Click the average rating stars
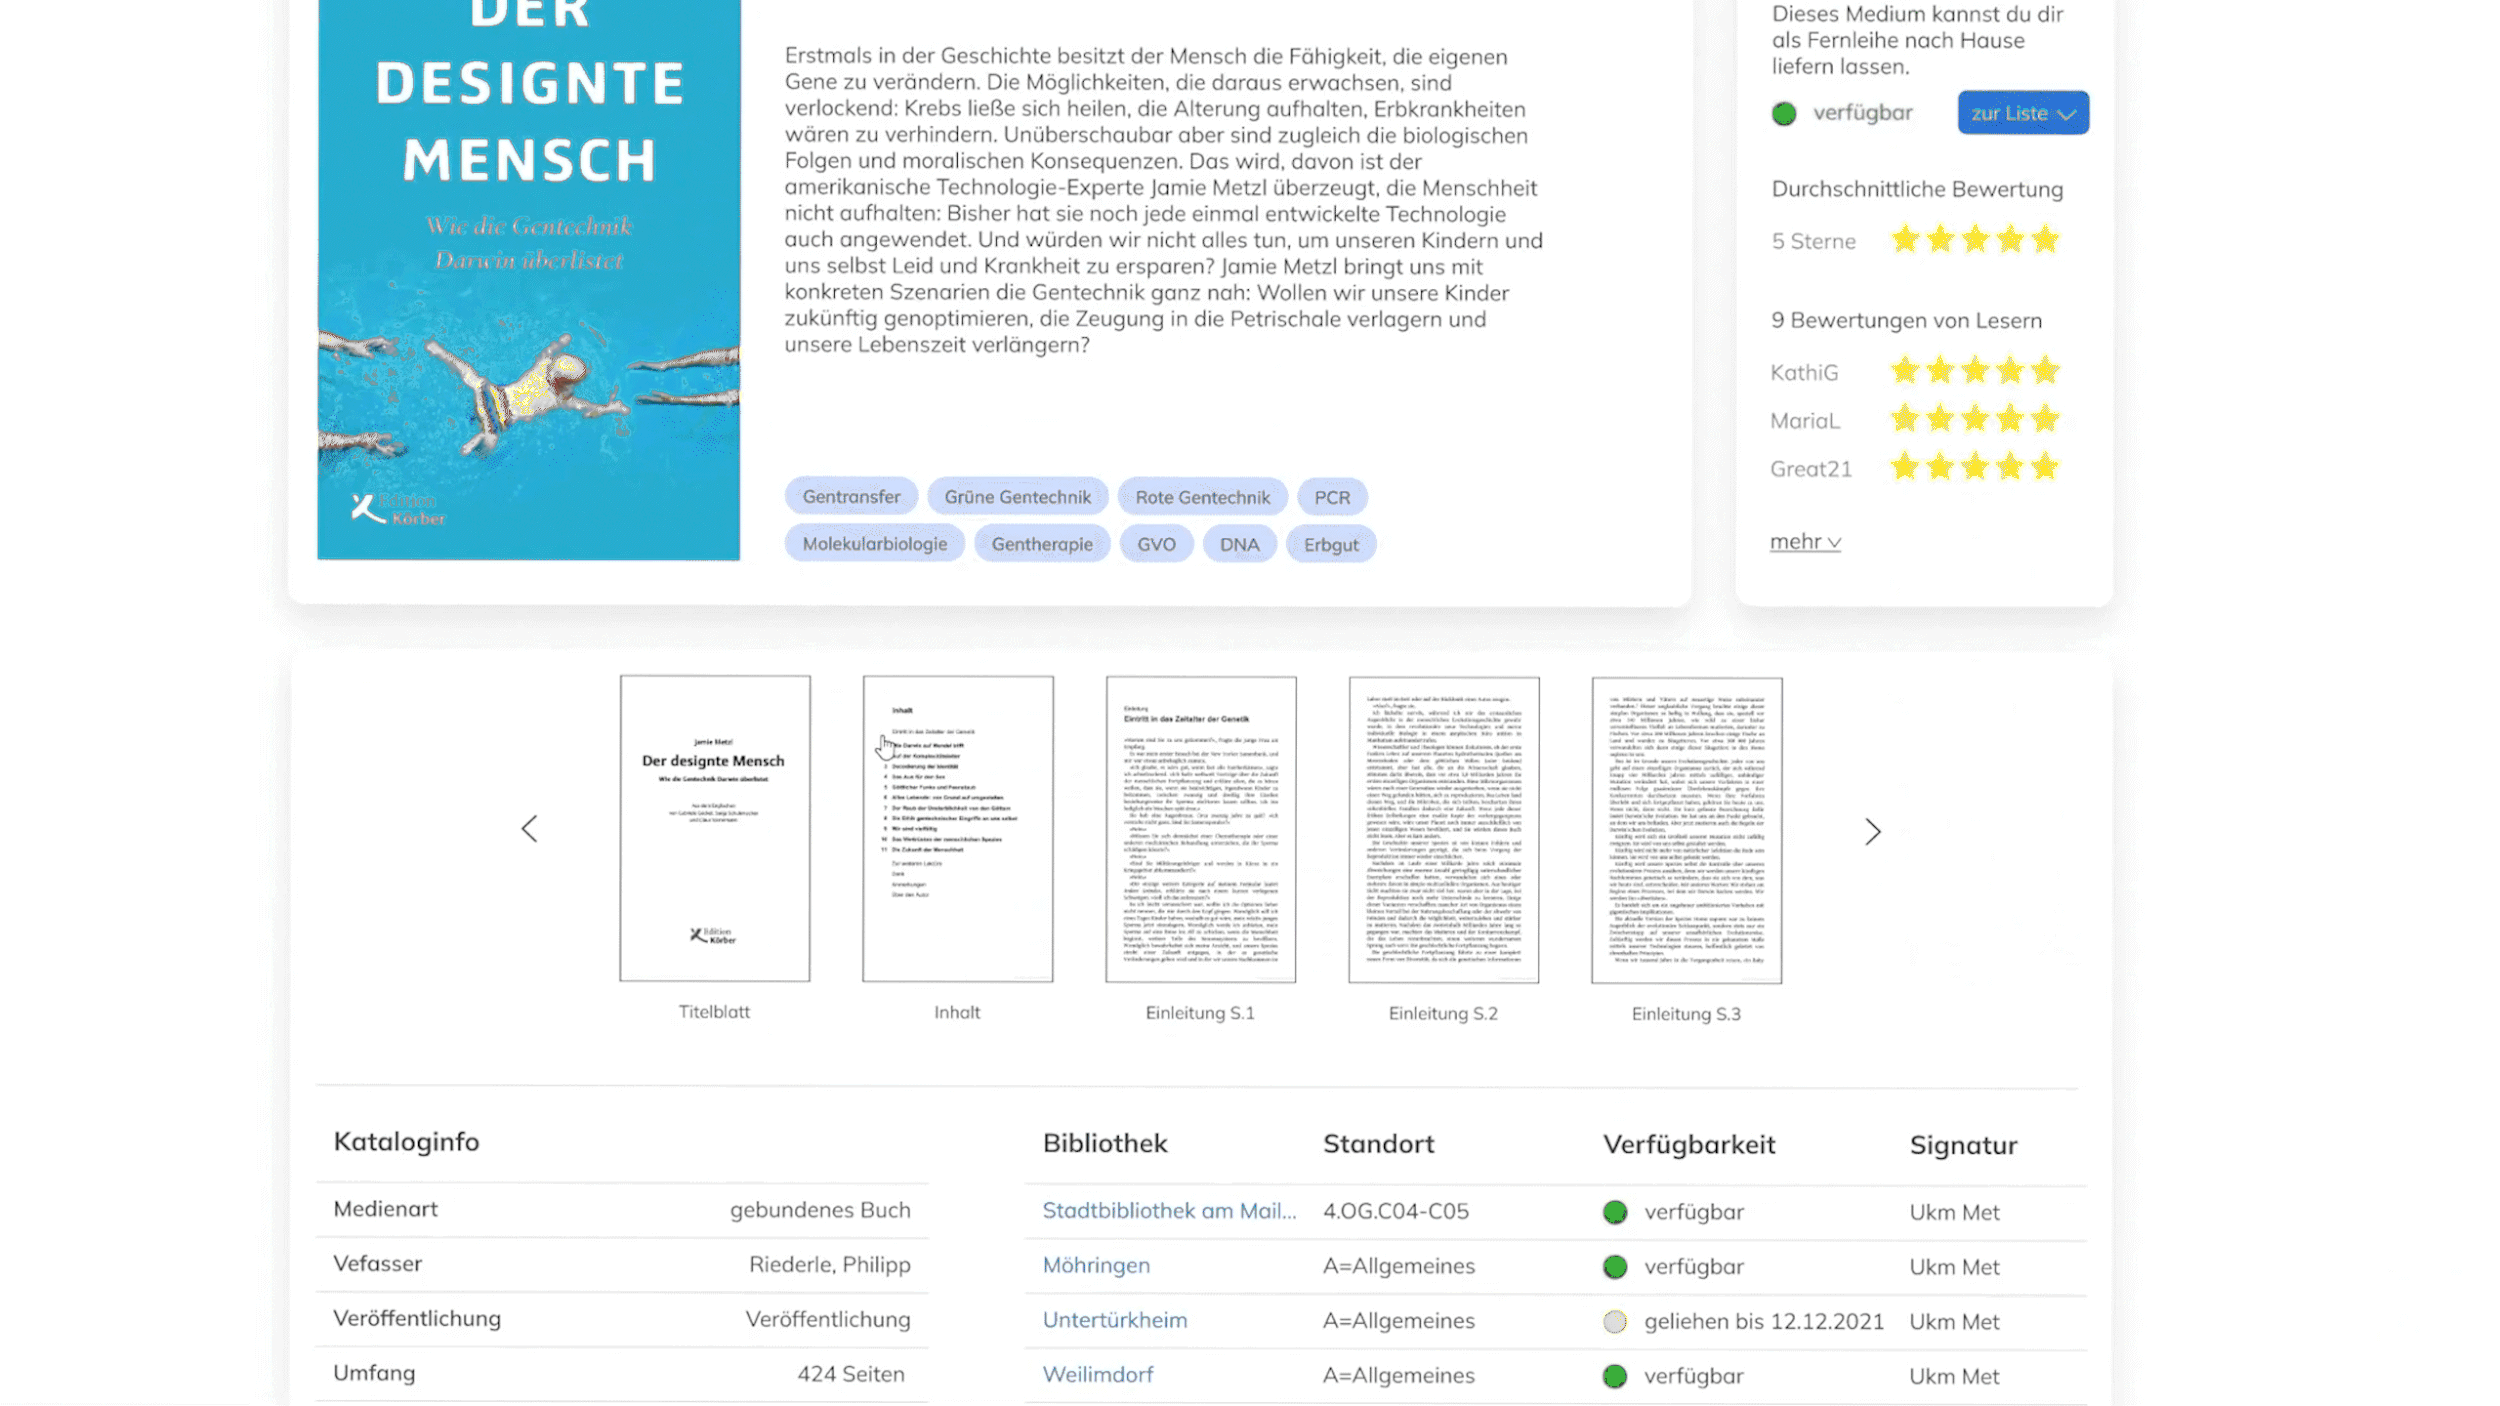The height and width of the screenshot is (1406, 2500). [x=1974, y=240]
